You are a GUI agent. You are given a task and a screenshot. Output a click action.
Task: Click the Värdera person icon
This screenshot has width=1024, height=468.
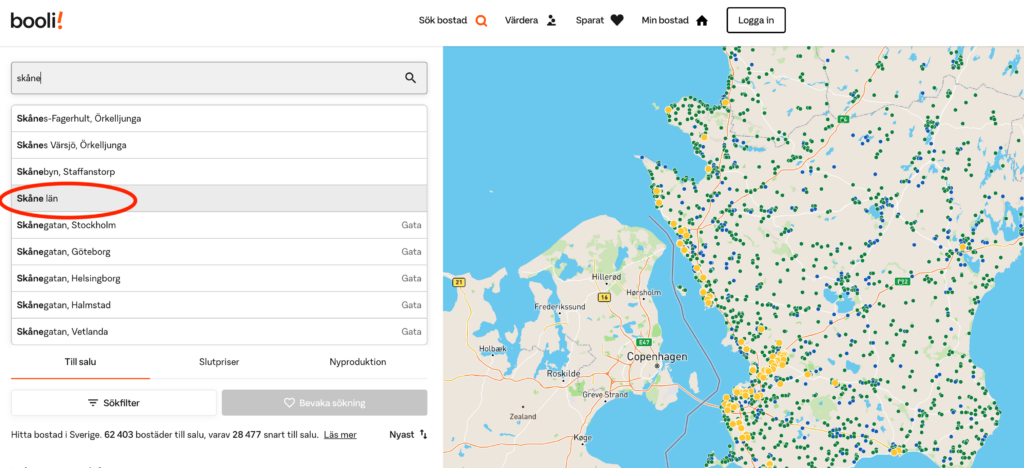550,20
